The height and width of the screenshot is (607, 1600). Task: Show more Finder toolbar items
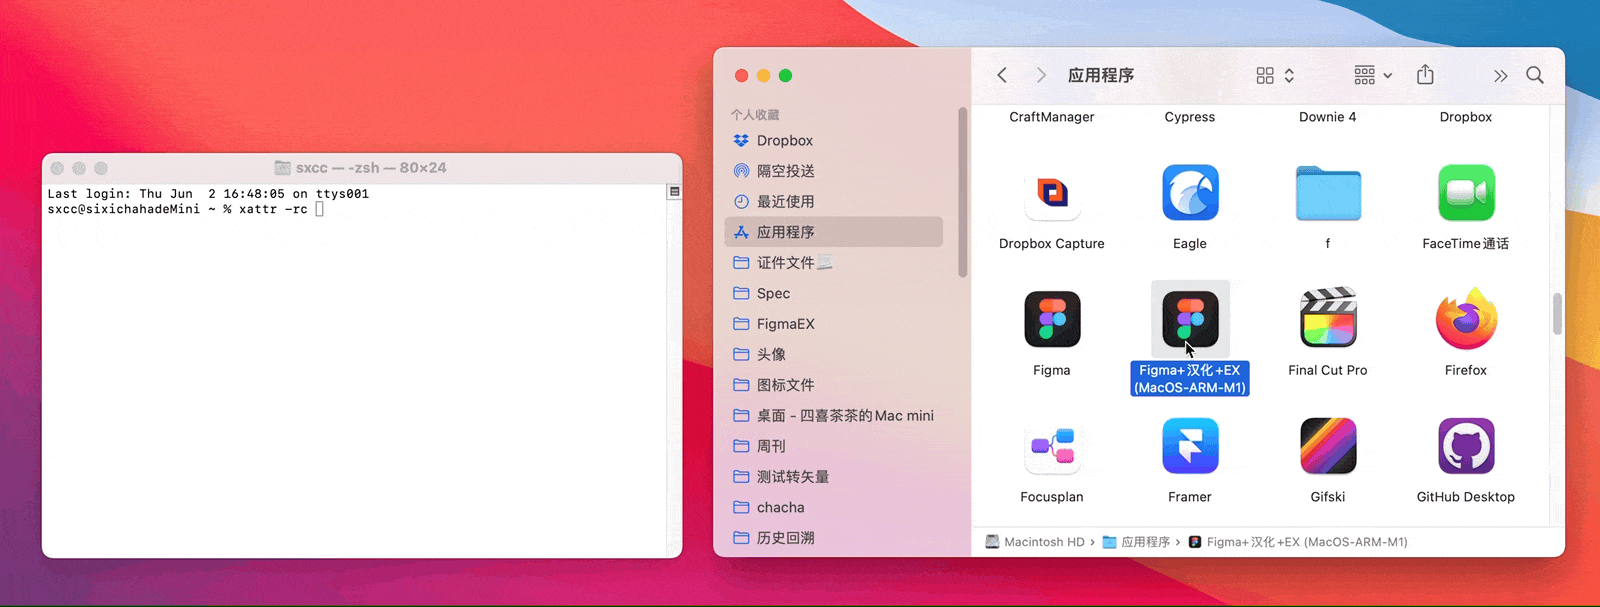[x=1500, y=75]
